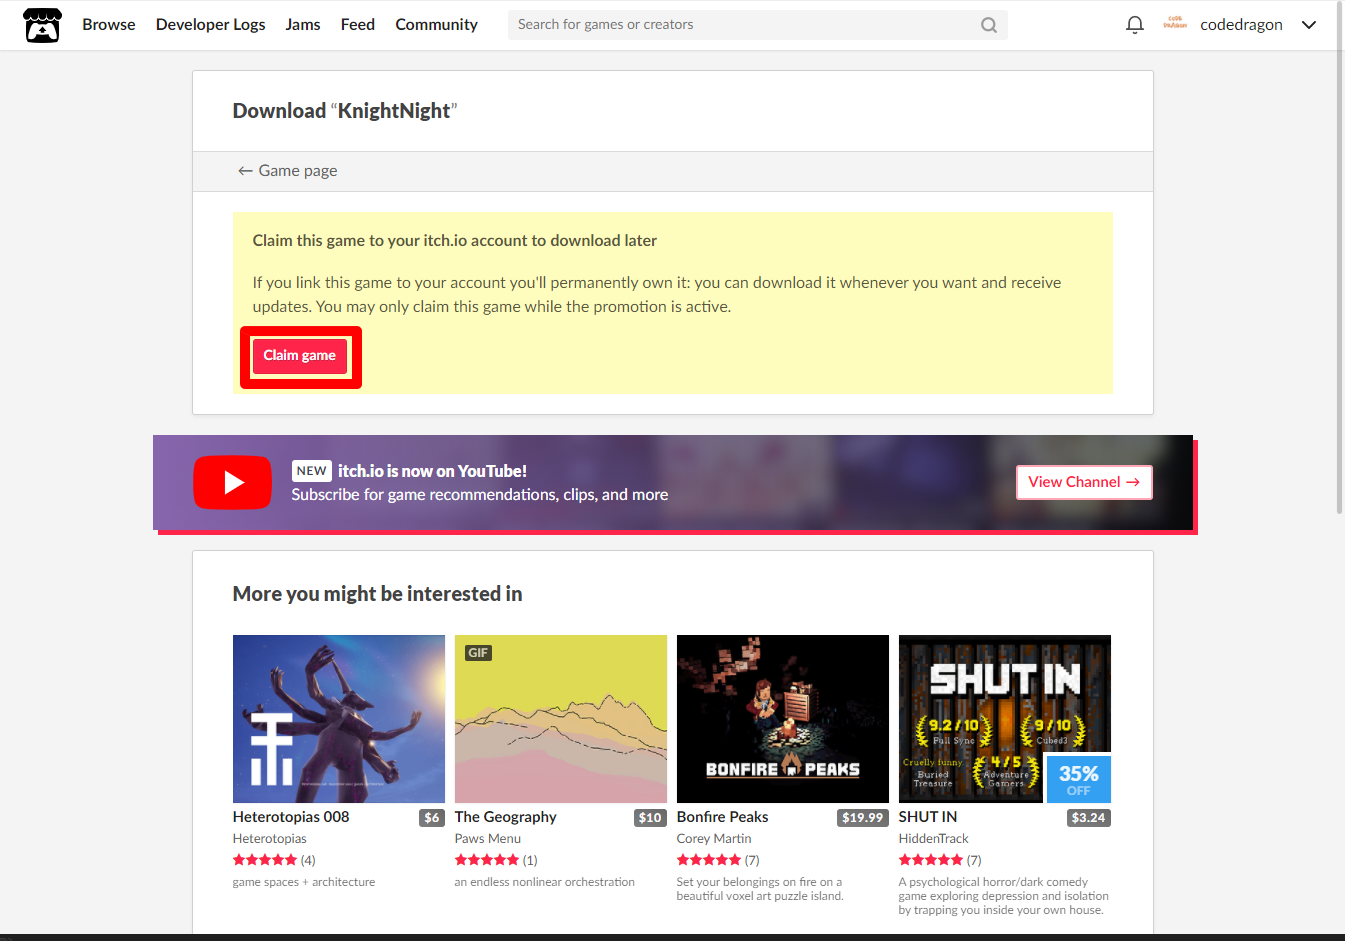Open the itch.io home logo
The image size is (1345, 941).
pyautogui.click(x=43, y=25)
